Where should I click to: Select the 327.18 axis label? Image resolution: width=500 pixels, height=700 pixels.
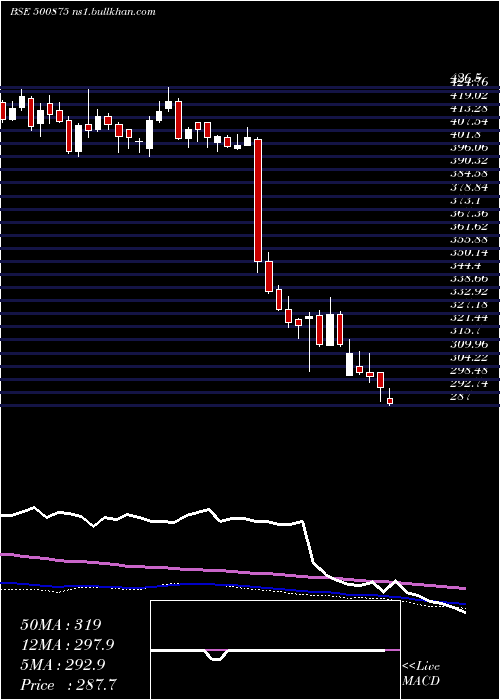tap(470, 304)
